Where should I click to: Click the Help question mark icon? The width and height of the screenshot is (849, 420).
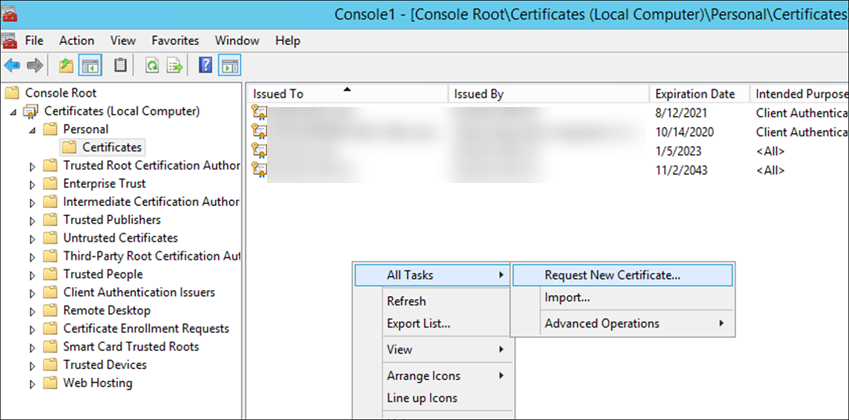tap(205, 65)
